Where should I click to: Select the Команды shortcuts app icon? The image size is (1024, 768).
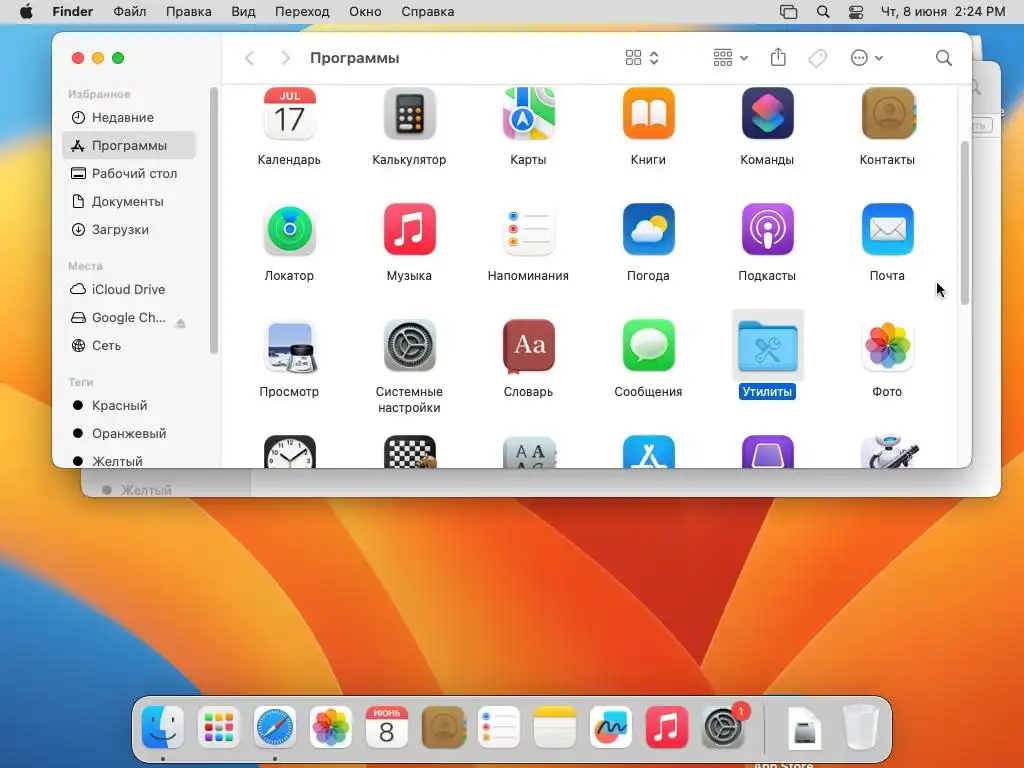(x=767, y=114)
